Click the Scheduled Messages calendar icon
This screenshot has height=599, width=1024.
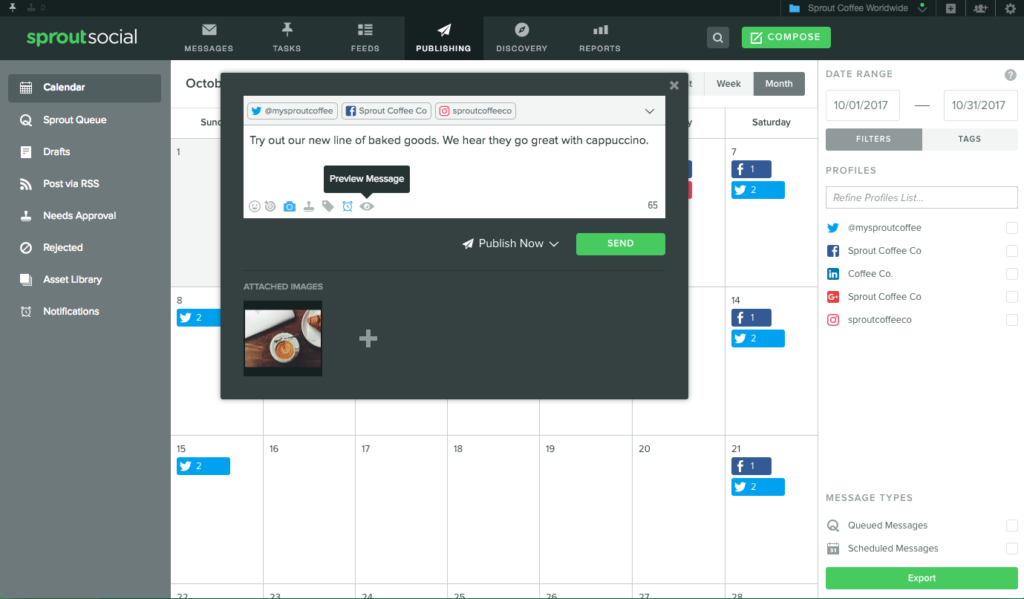(833, 549)
